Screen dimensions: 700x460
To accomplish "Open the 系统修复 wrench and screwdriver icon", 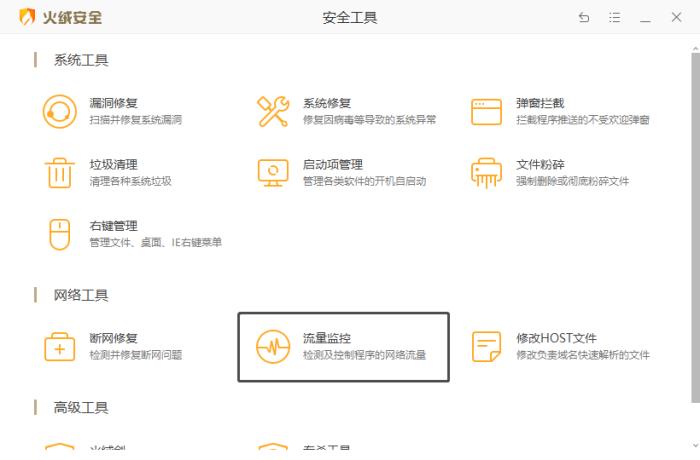I will [x=273, y=111].
